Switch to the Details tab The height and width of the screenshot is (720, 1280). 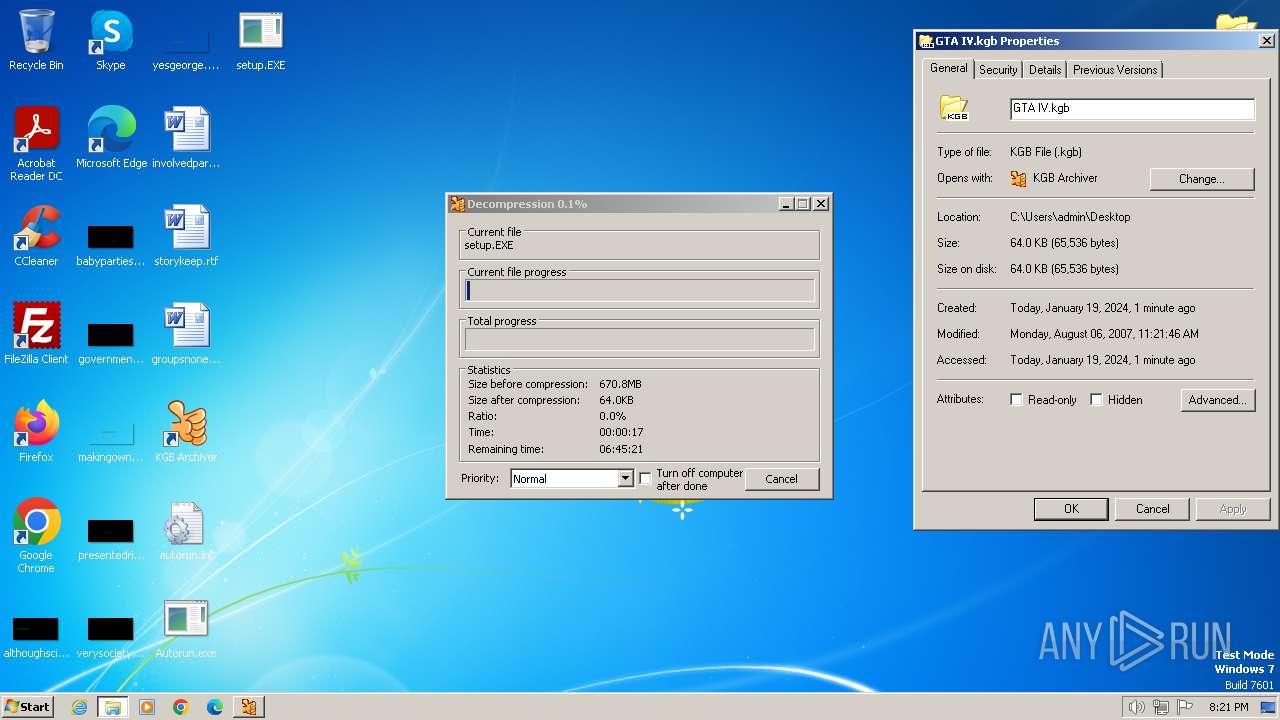(1045, 70)
